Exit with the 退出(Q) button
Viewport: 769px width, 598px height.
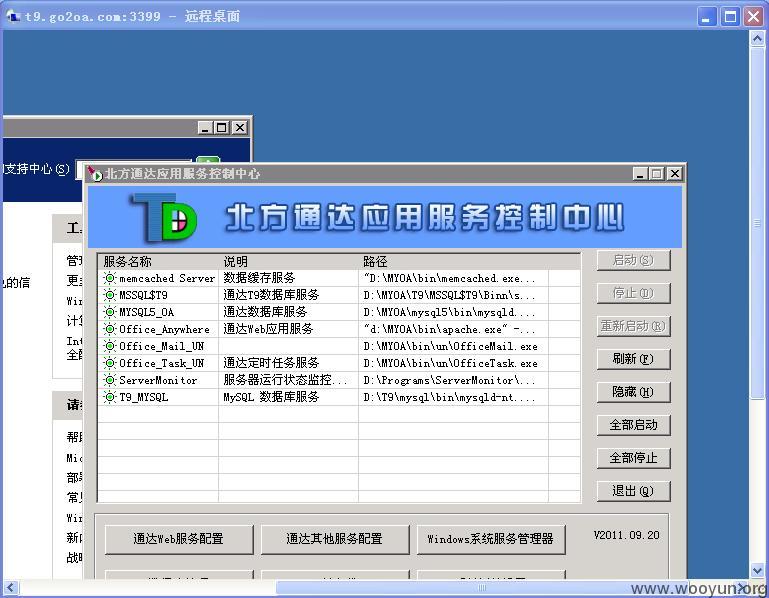click(633, 491)
